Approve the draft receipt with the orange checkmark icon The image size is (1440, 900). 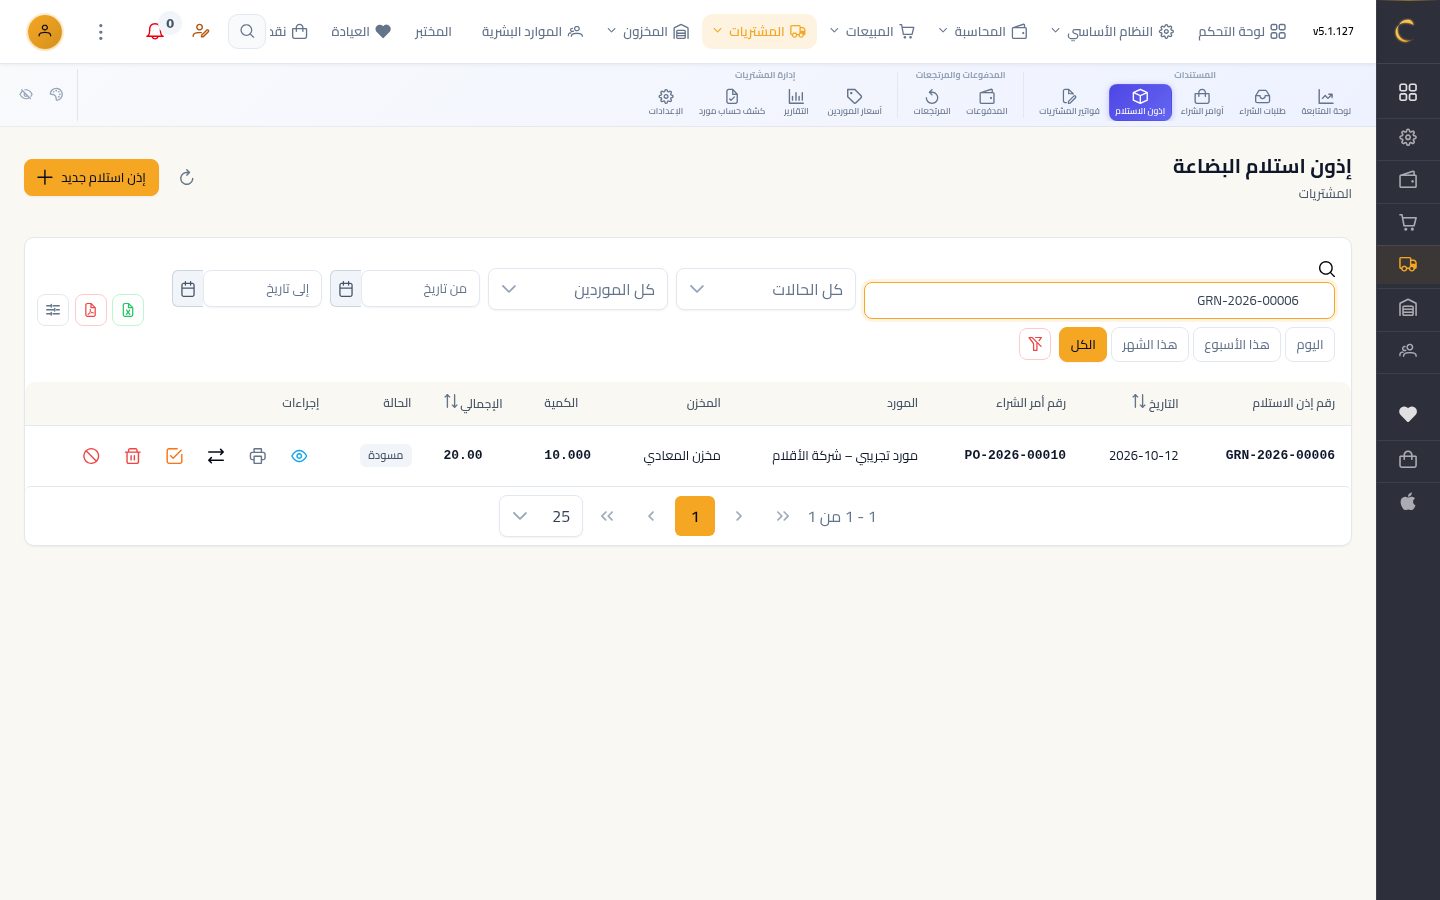tap(174, 456)
